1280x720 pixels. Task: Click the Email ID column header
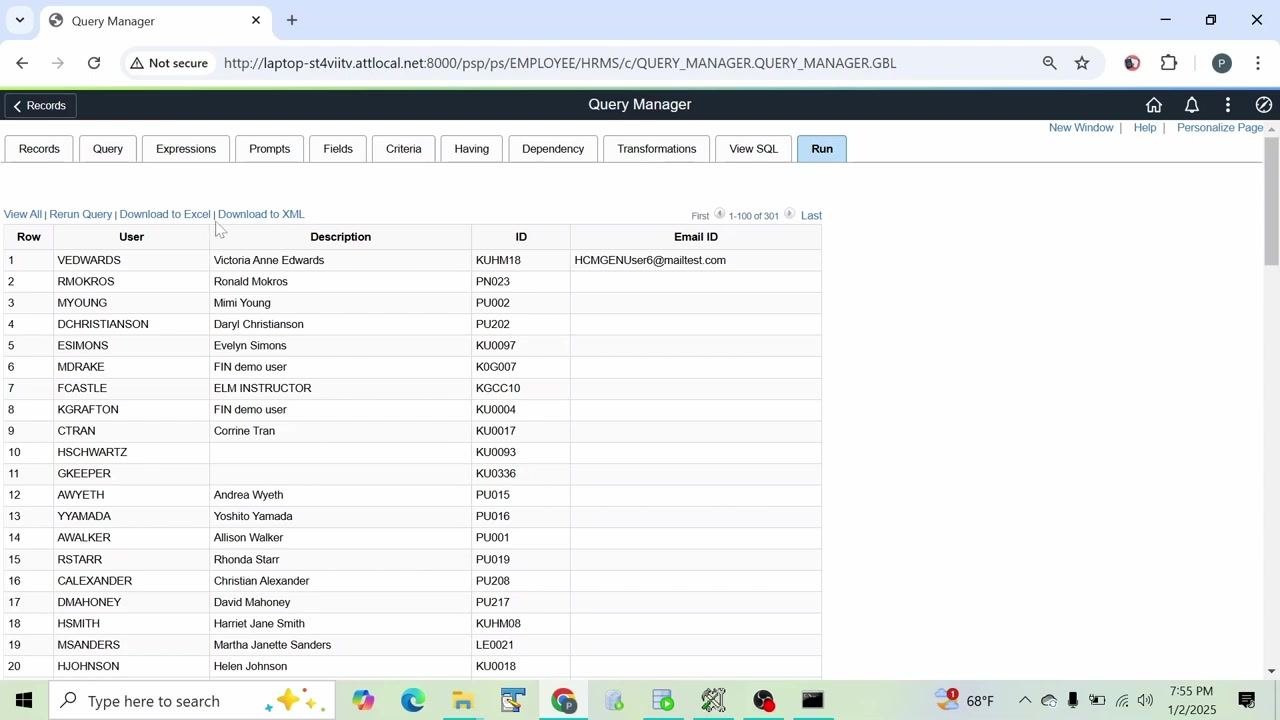696,237
